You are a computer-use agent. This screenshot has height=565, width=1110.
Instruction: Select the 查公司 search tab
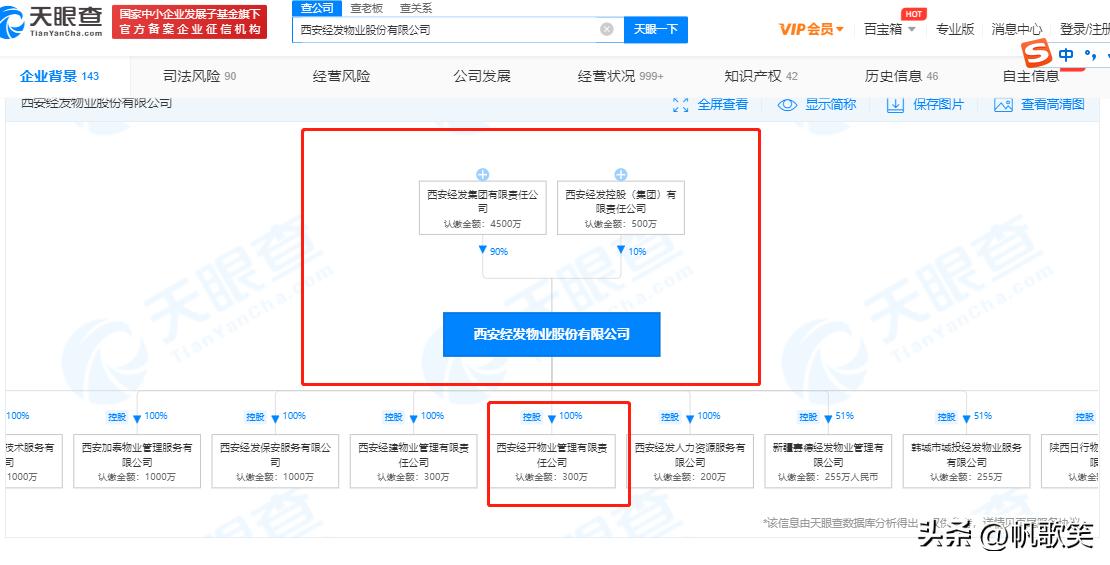pos(316,8)
